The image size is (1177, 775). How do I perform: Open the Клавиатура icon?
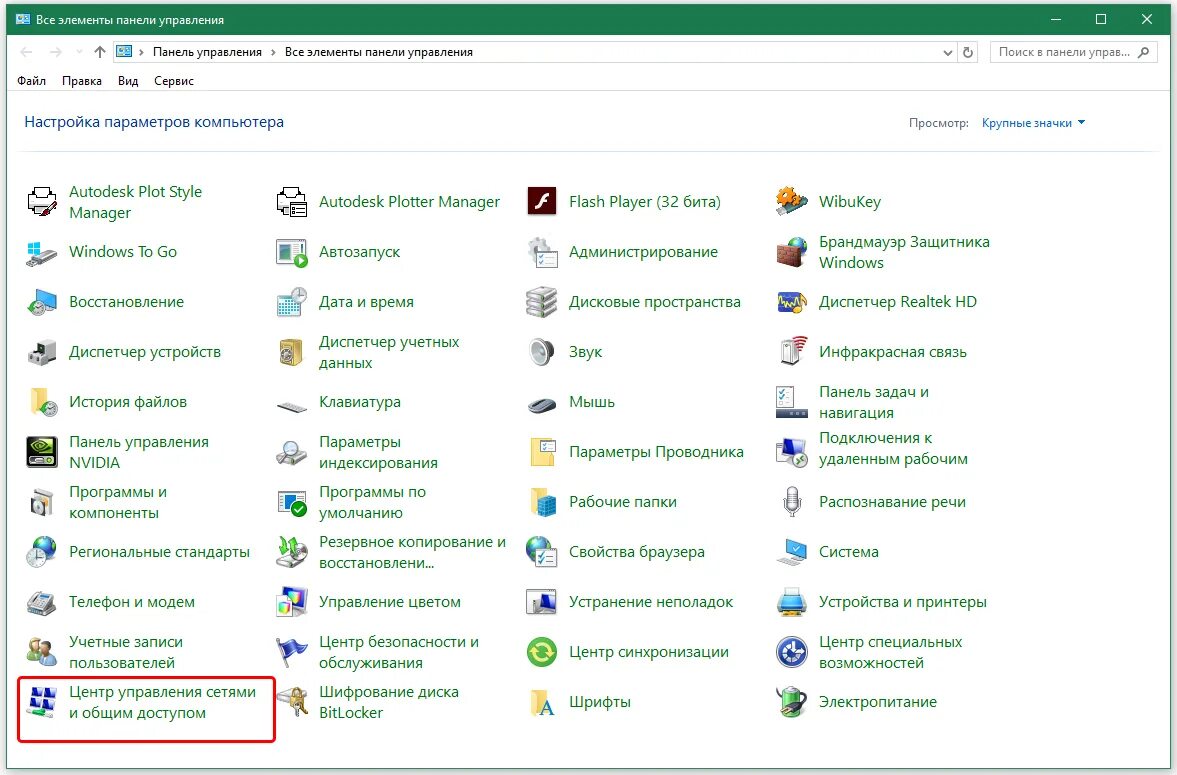292,406
